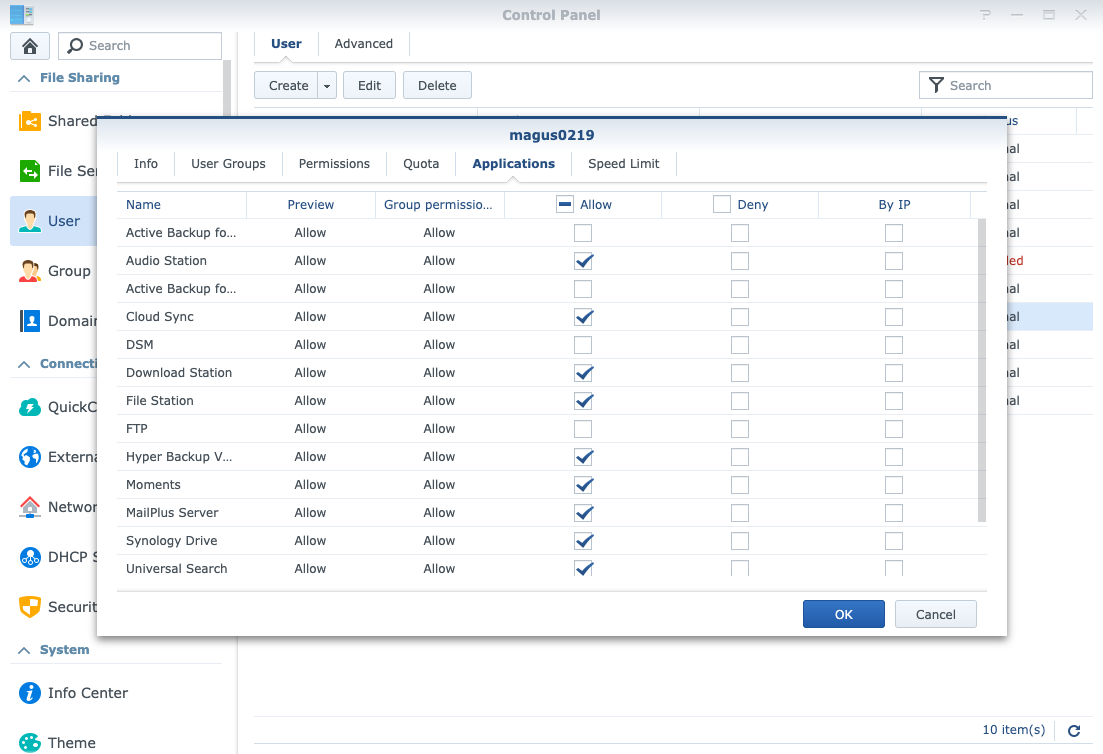Toggle the Deny column header checkbox
Viewport: 1103px width, 754px height.
click(722, 204)
